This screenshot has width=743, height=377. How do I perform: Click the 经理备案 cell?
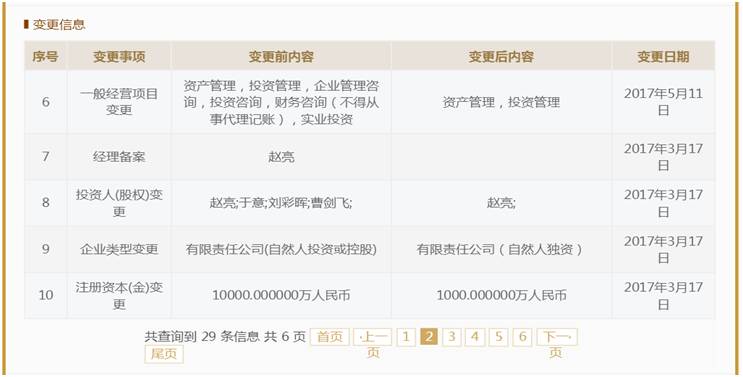119,156
